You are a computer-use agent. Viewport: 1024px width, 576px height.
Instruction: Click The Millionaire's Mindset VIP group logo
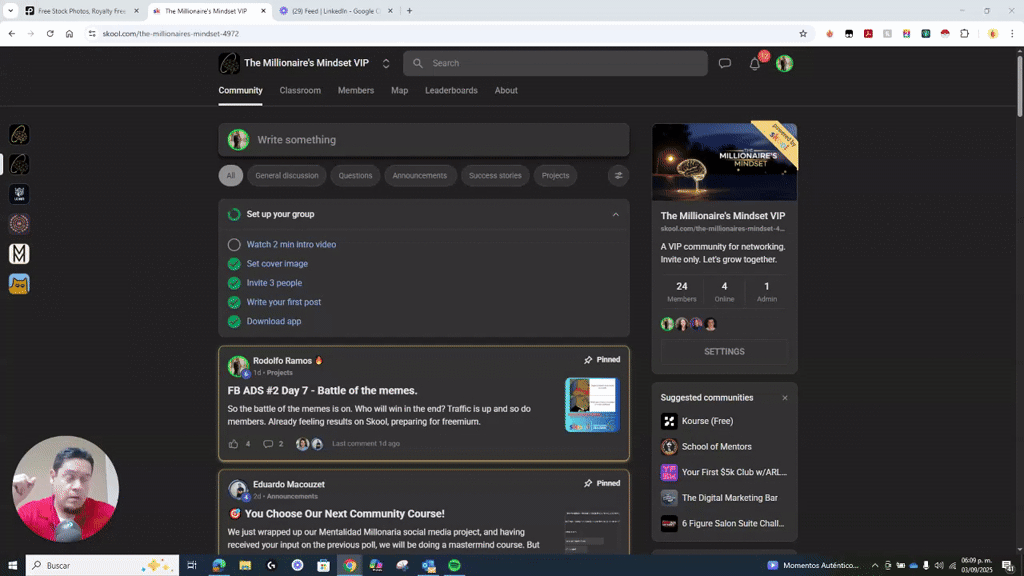(x=229, y=63)
